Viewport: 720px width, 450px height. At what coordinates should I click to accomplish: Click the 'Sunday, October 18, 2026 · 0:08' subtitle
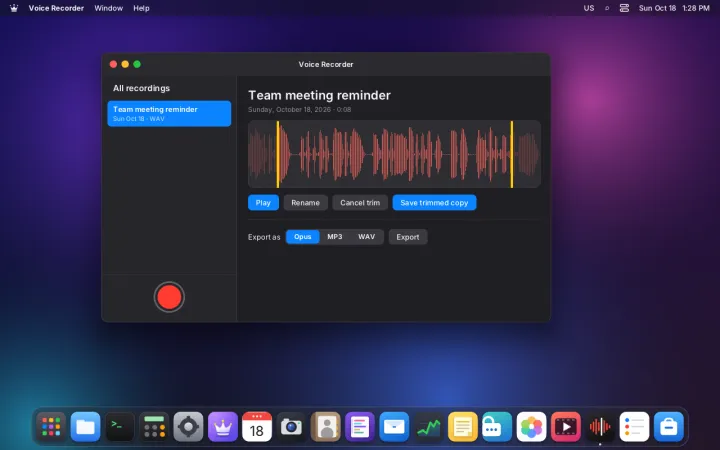point(299,110)
